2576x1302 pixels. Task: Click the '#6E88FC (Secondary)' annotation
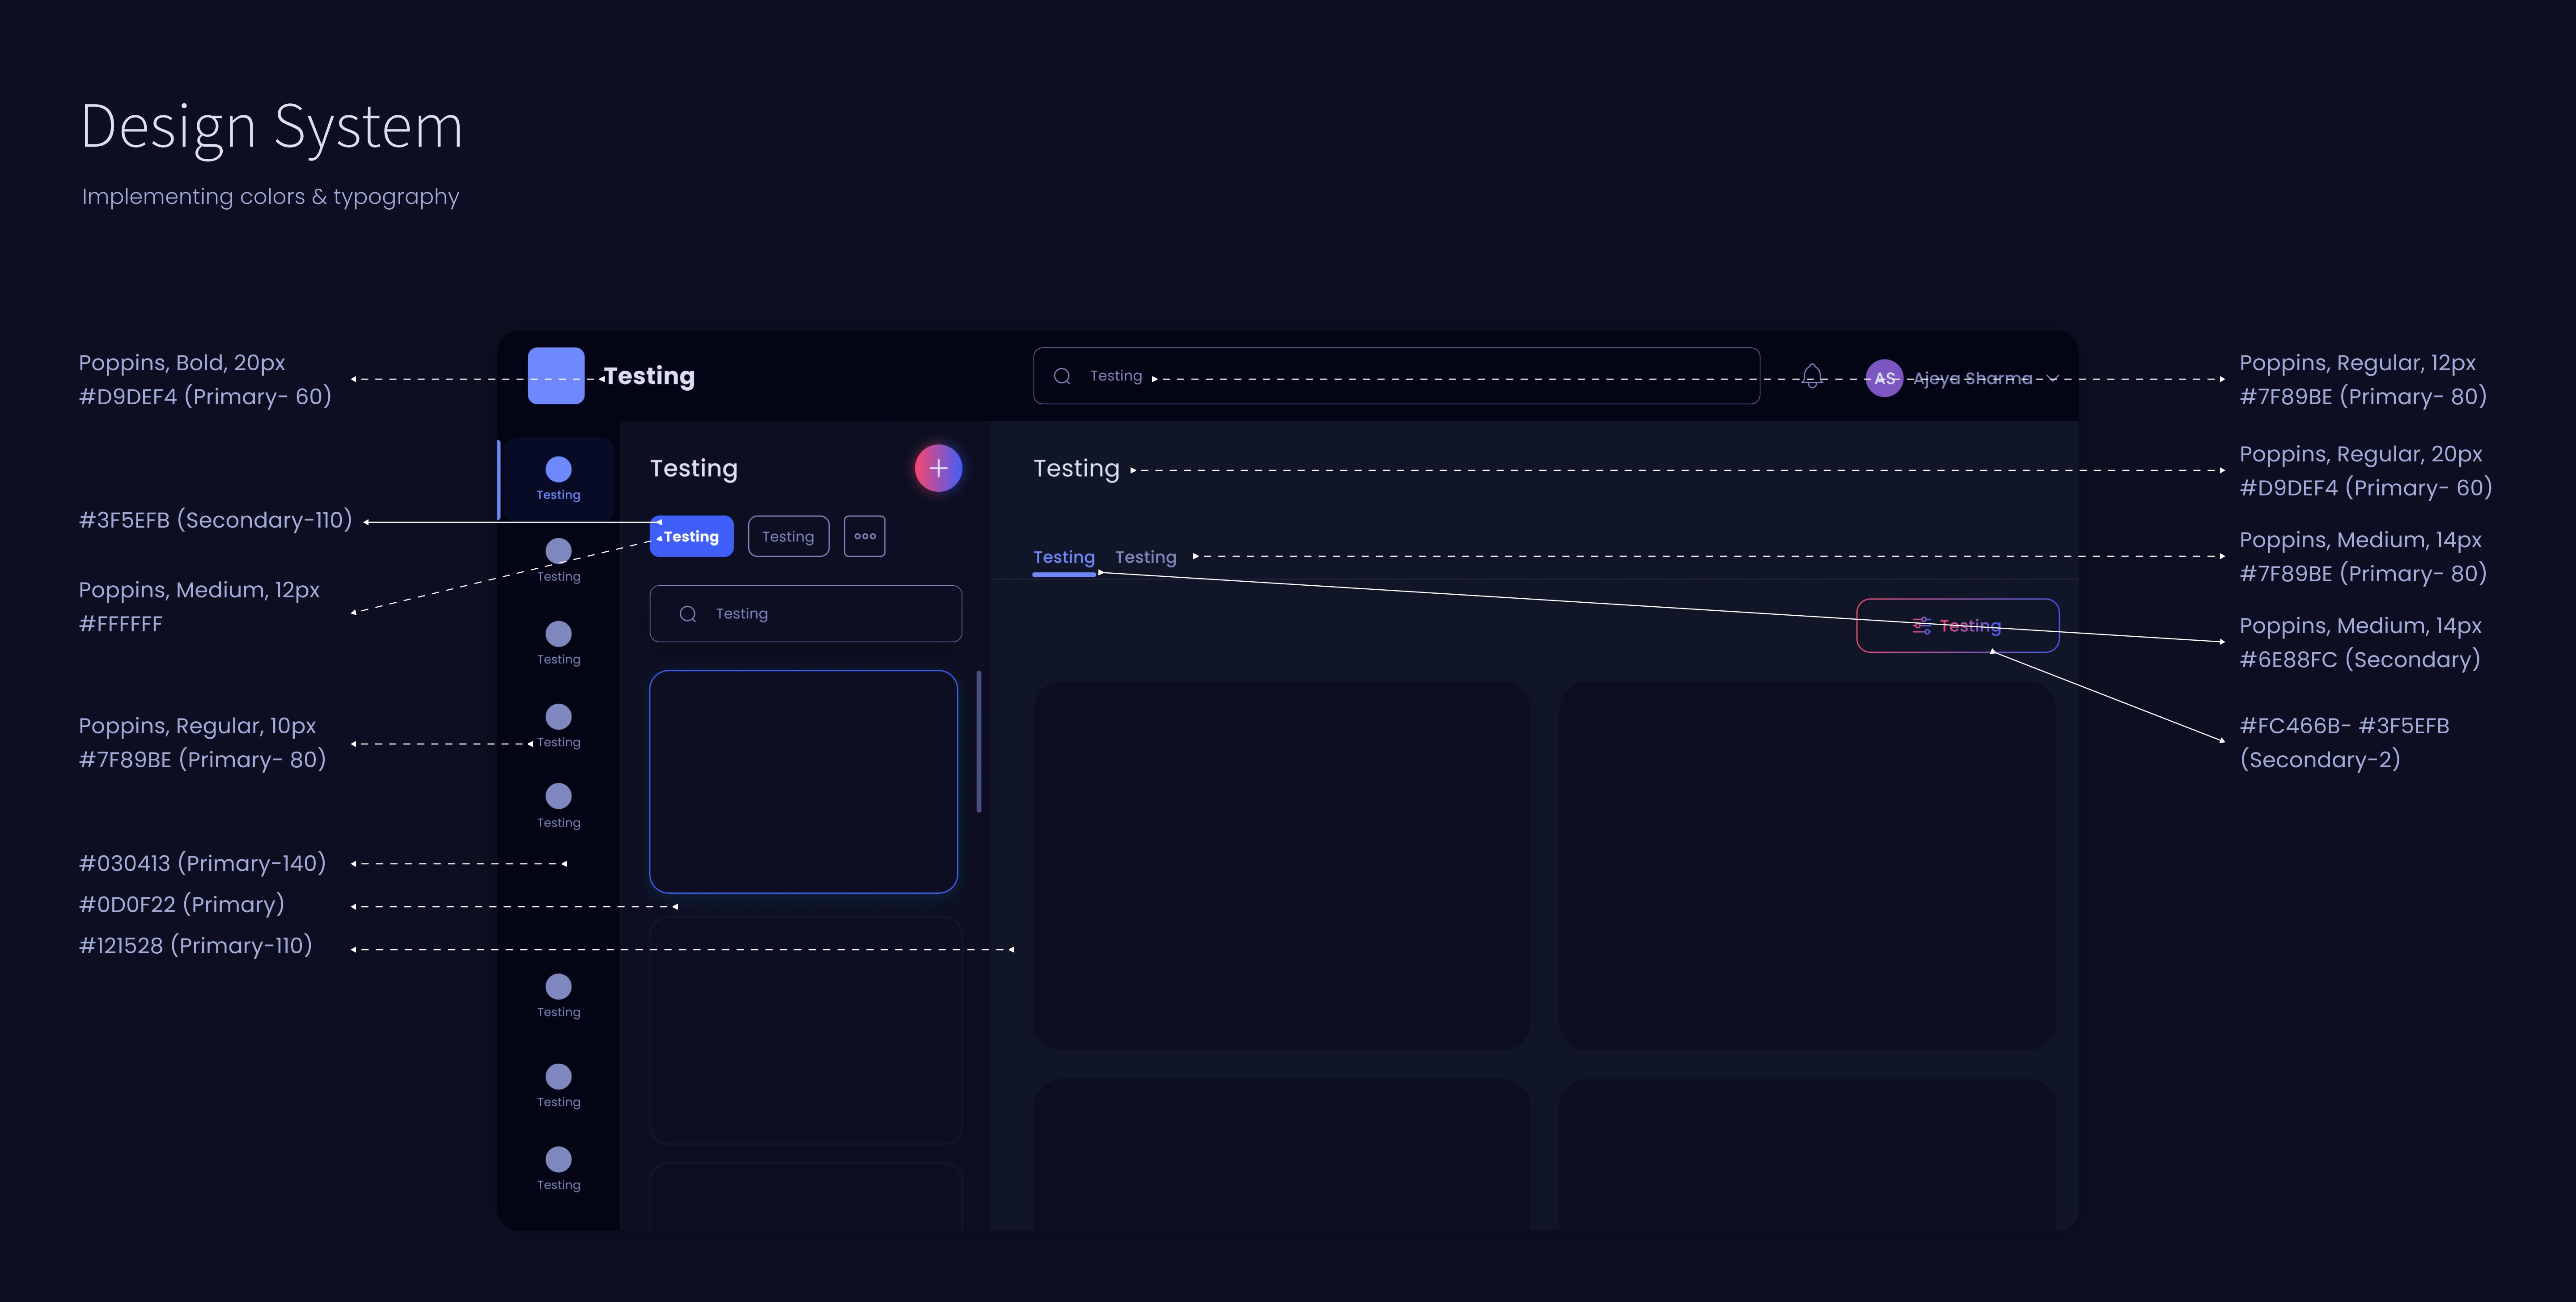click(x=2360, y=659)
